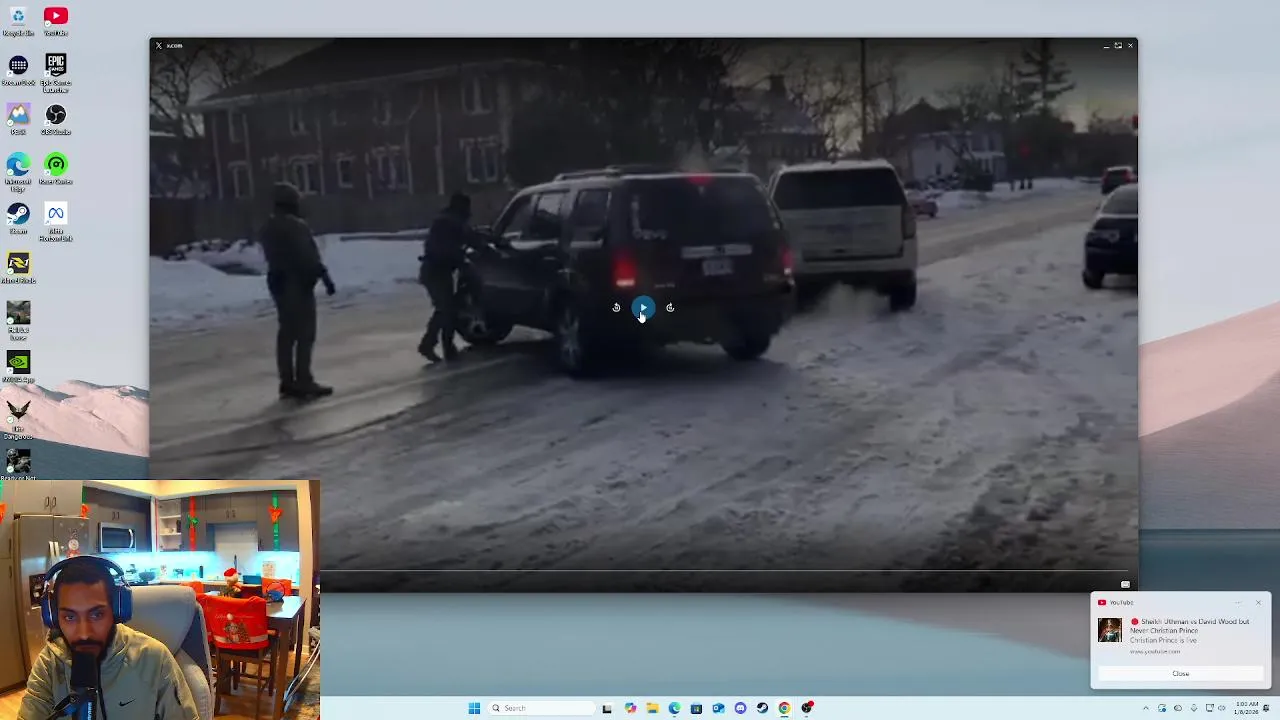Open the Recycle Bin desktop icon

click(x=18, y=20)
